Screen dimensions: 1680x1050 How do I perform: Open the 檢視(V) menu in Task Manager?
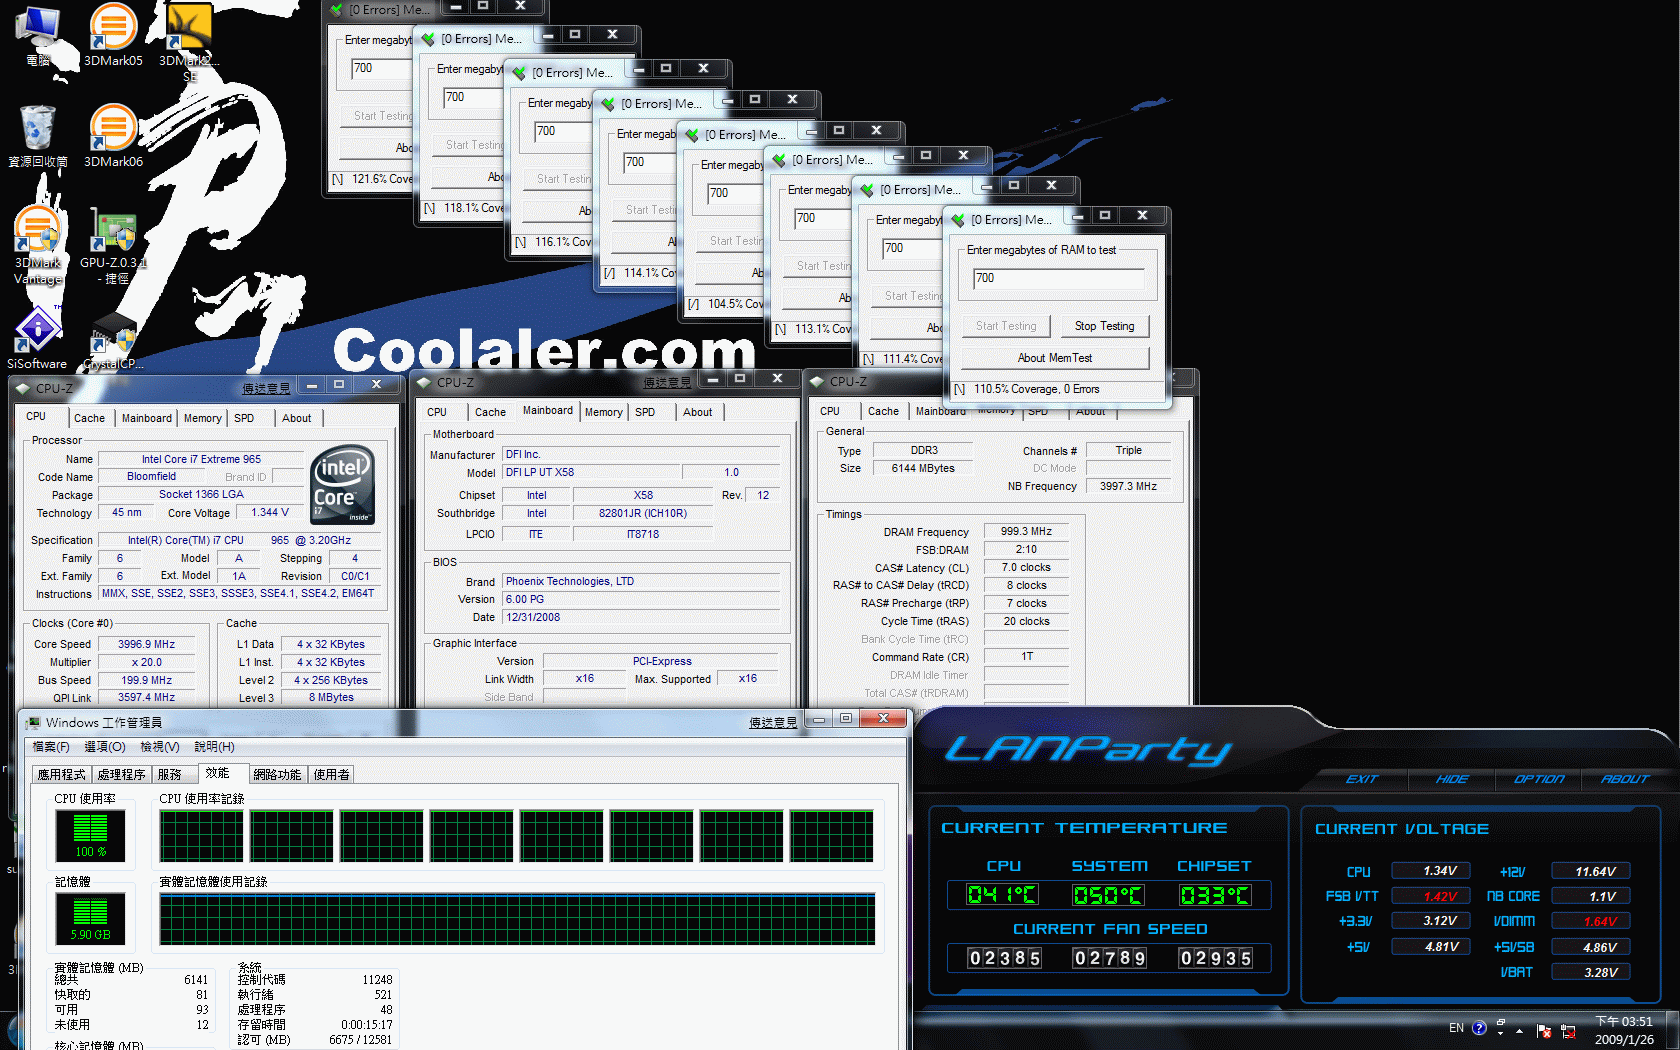pyautogui.click(x=160, y=747)
